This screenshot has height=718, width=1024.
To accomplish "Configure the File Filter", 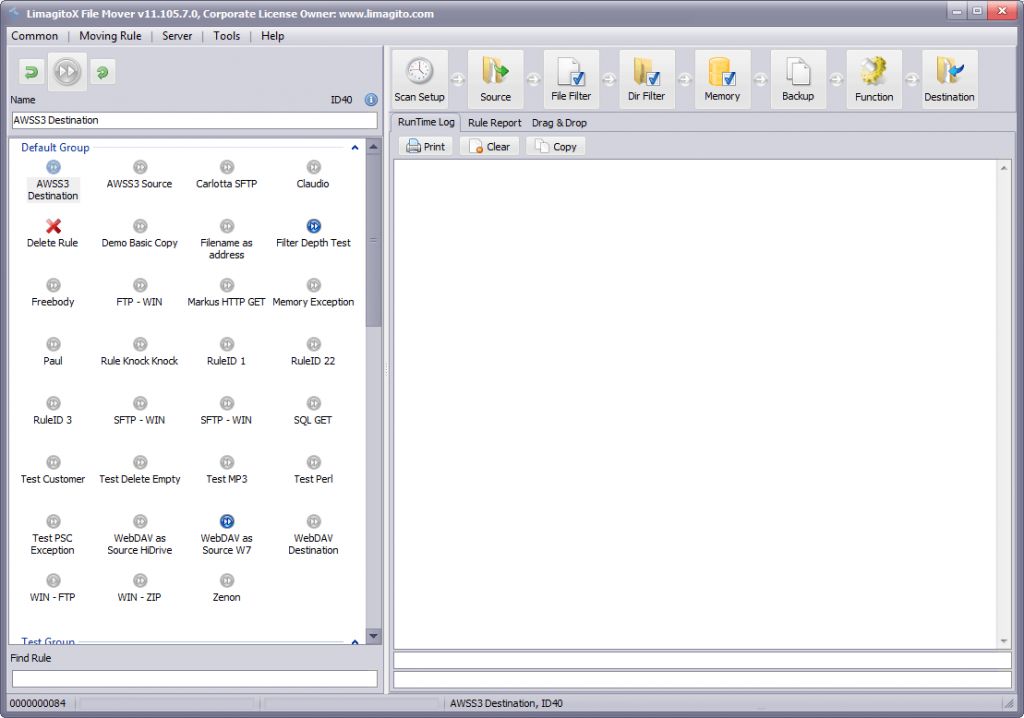I will point(571,78).
